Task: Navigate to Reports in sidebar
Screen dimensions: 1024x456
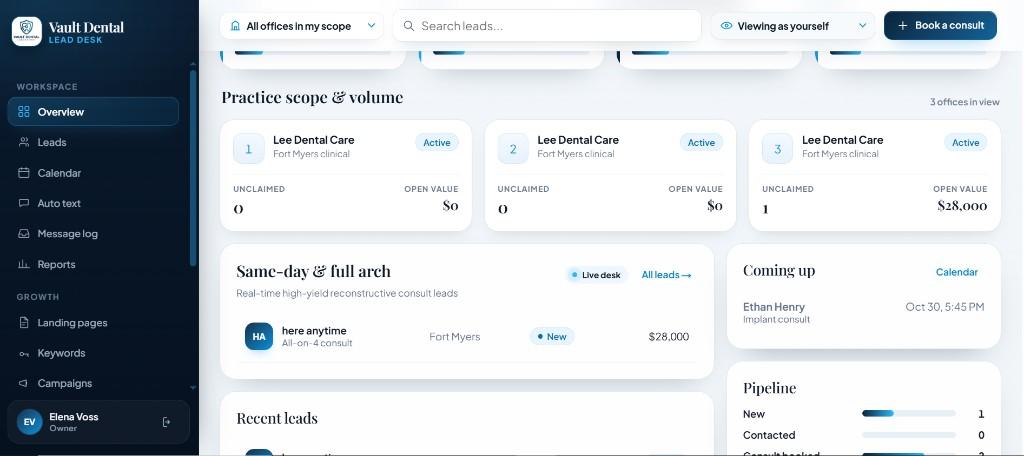Action: click(x=93, y=264)
